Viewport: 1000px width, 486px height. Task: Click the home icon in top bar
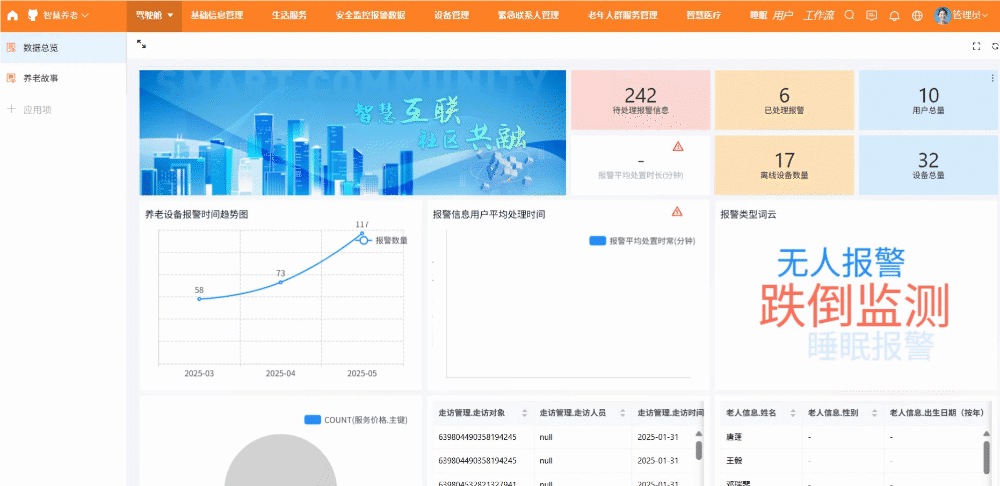click(13, 15)
